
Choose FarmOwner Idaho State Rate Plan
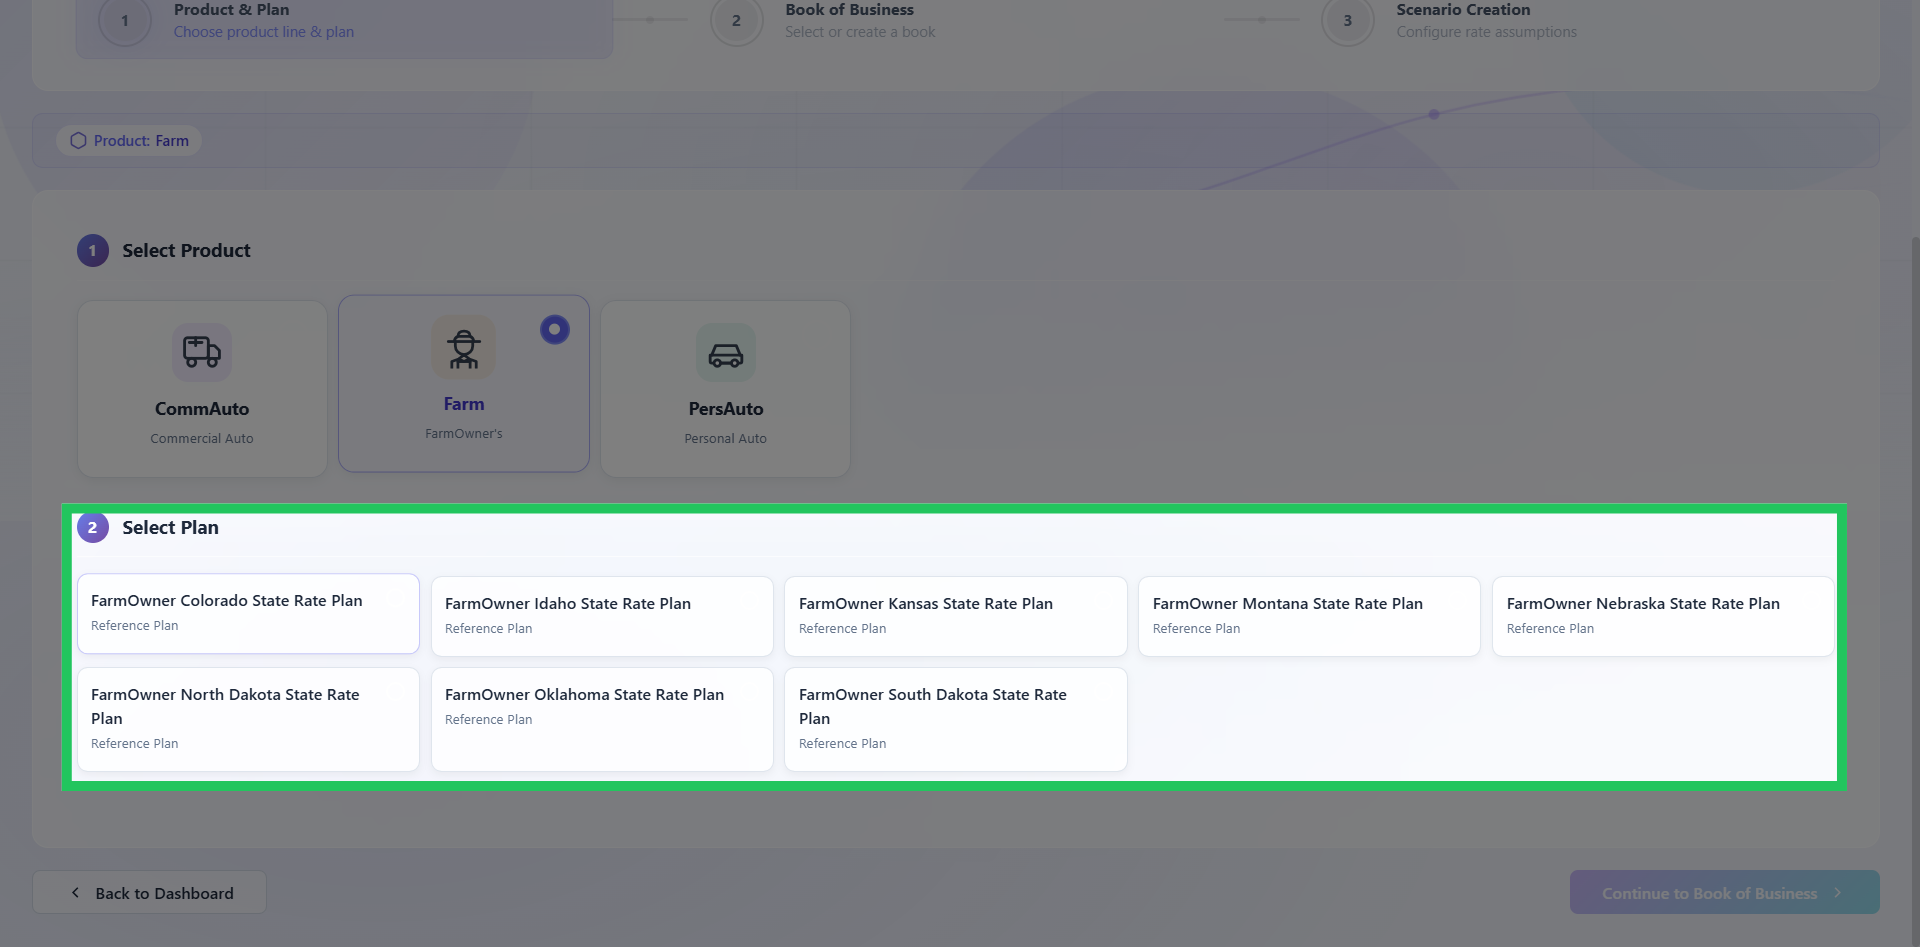(602, 616)
